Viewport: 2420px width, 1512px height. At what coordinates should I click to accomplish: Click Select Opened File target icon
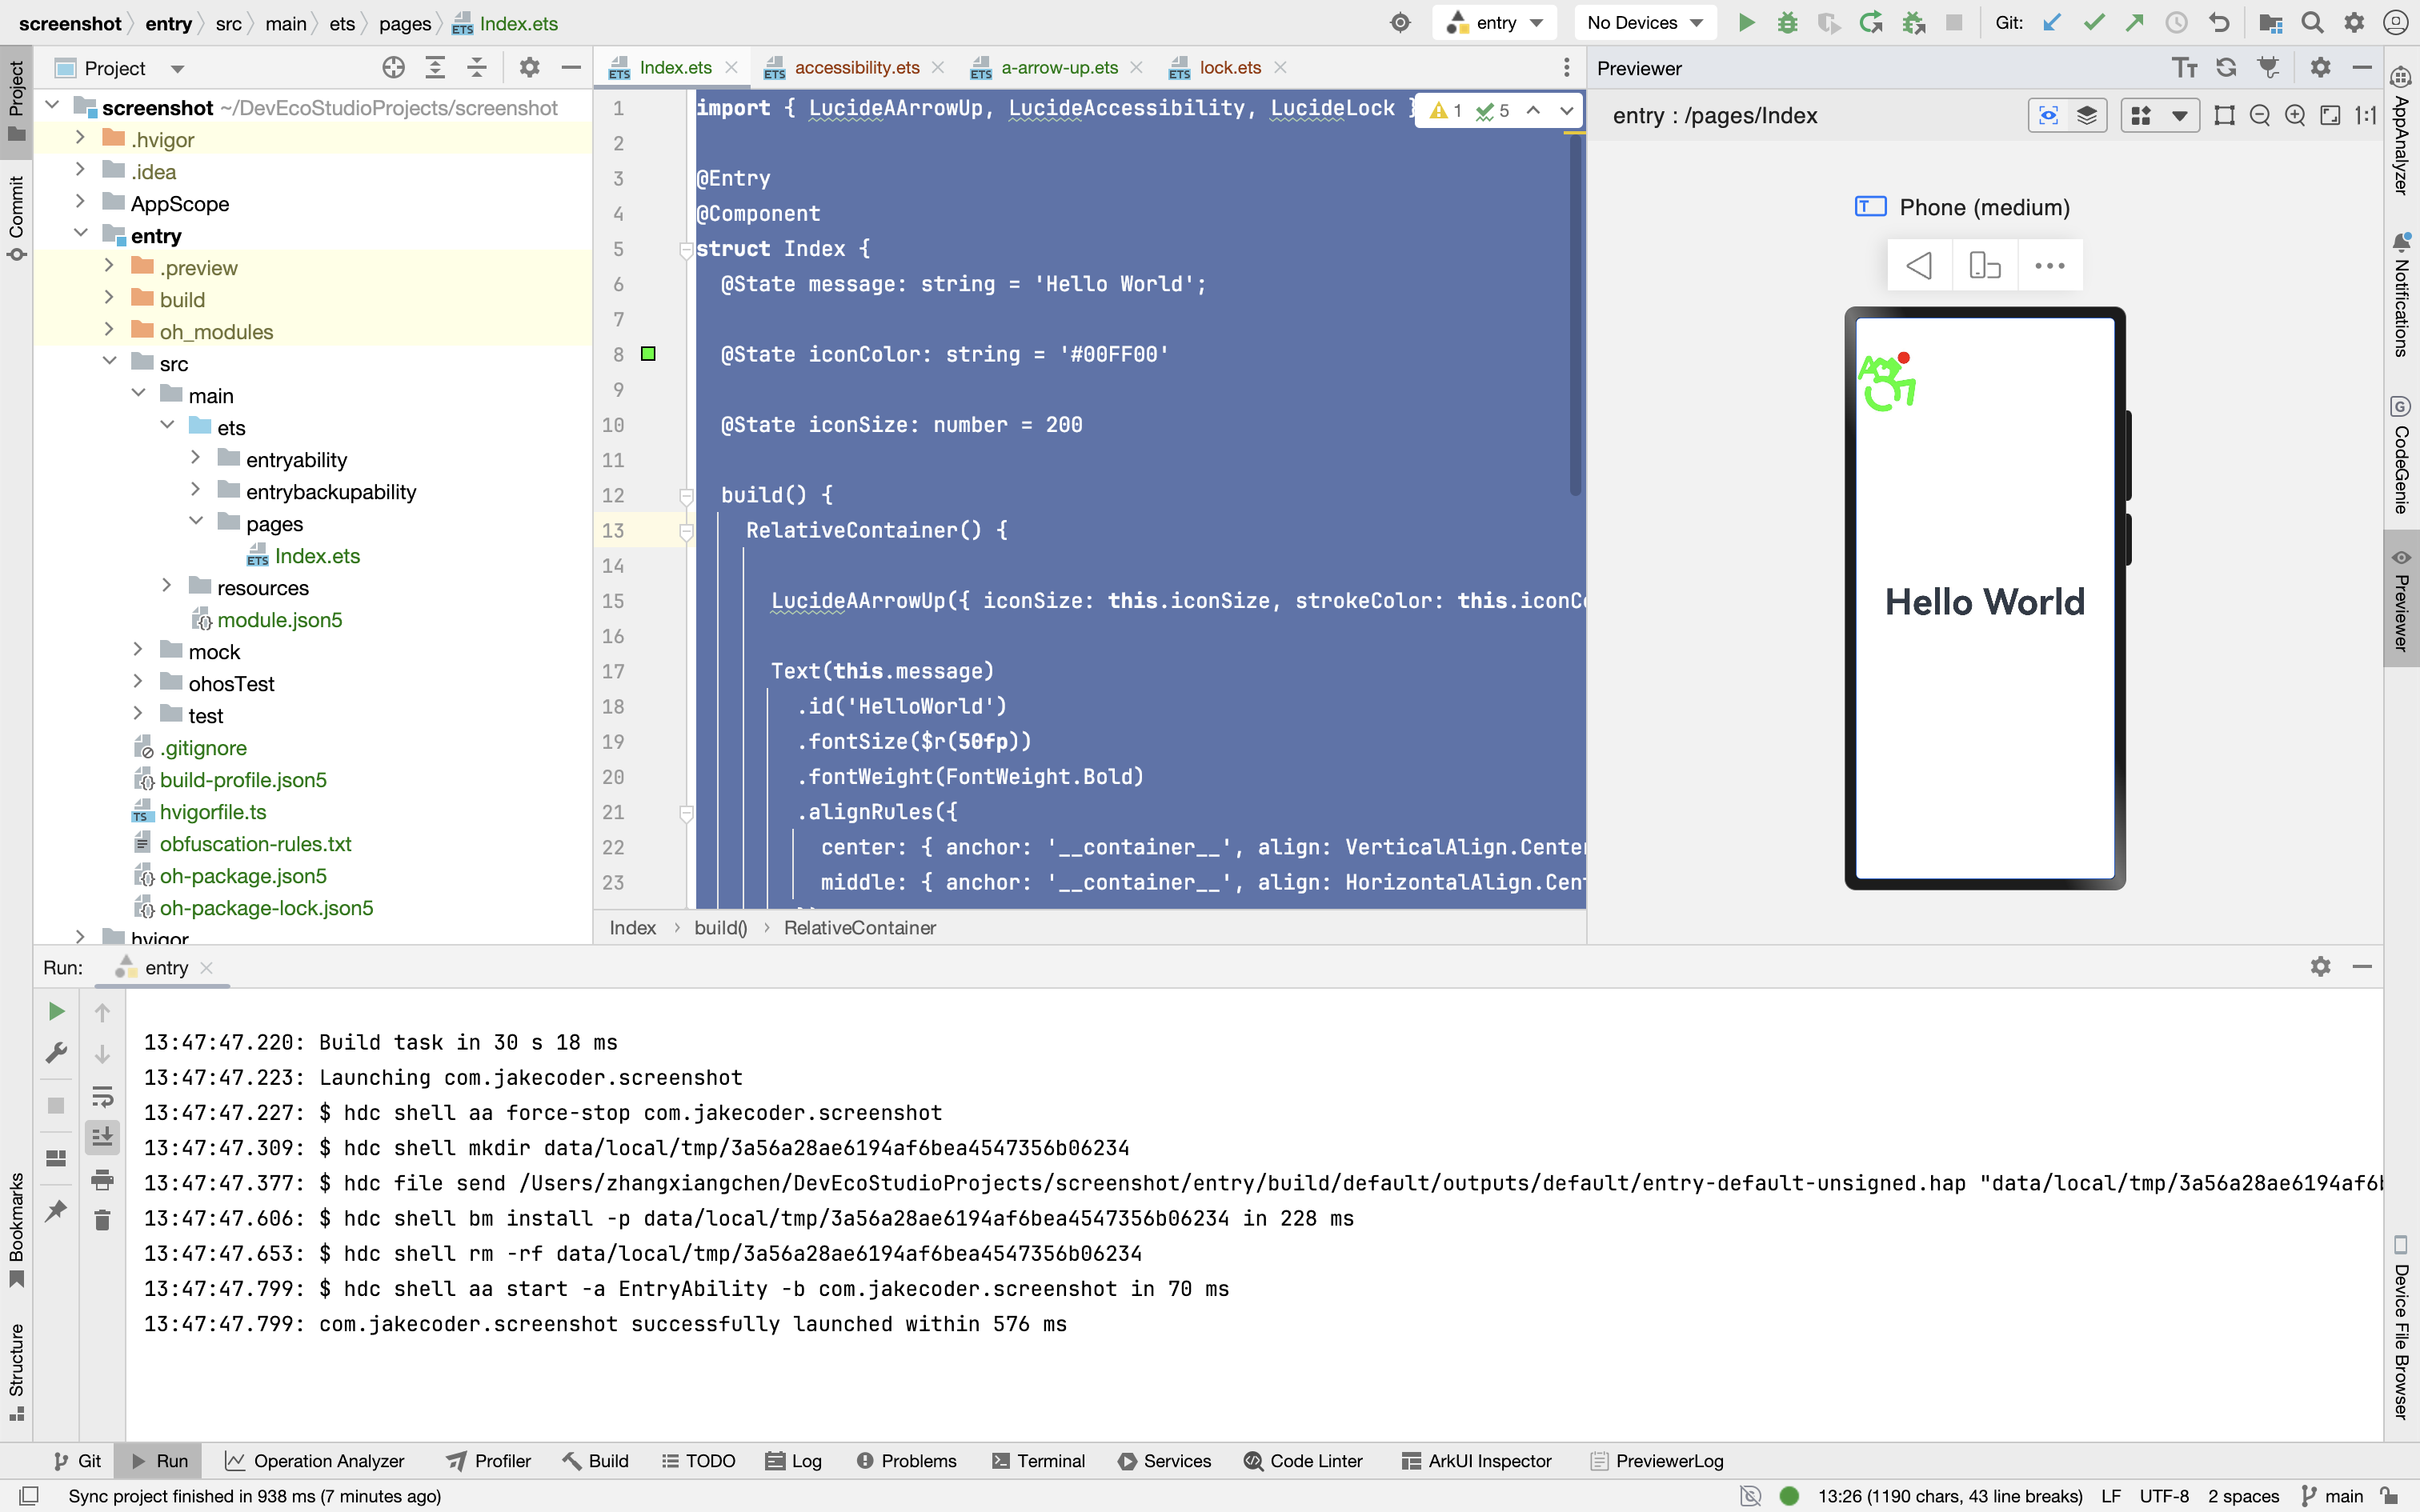tap(393, 68)
